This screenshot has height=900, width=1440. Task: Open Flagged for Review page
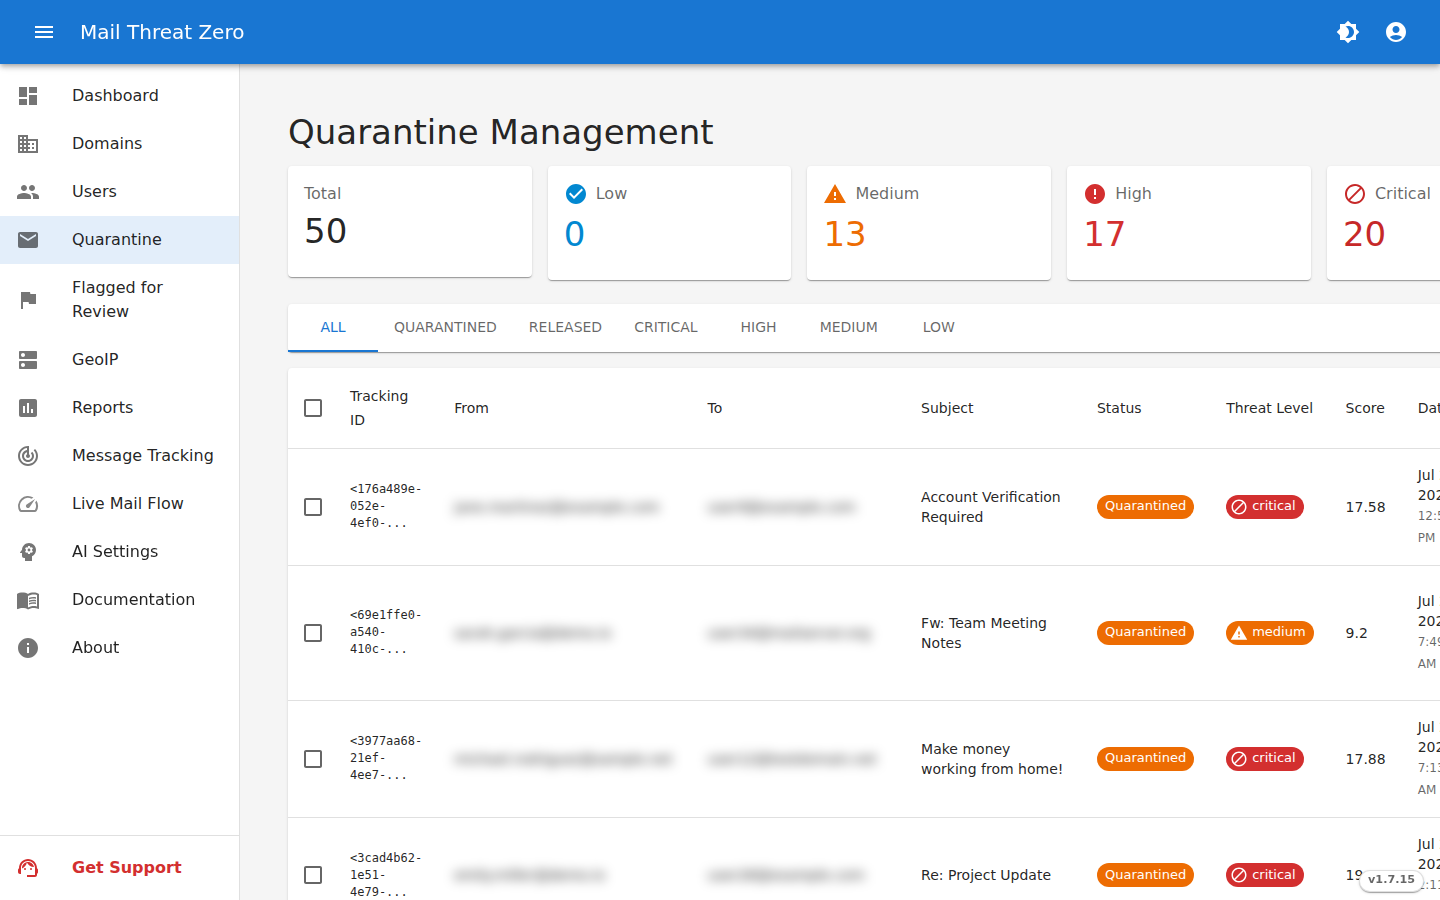[120, 300]
